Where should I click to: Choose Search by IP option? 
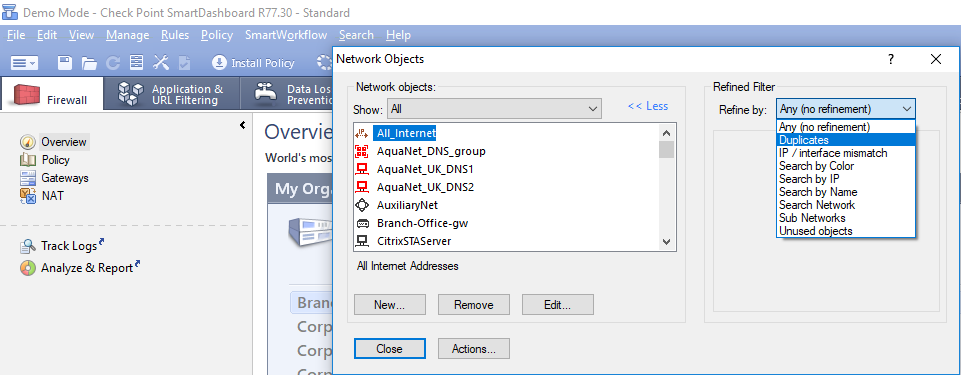click(x=846, y=179)
